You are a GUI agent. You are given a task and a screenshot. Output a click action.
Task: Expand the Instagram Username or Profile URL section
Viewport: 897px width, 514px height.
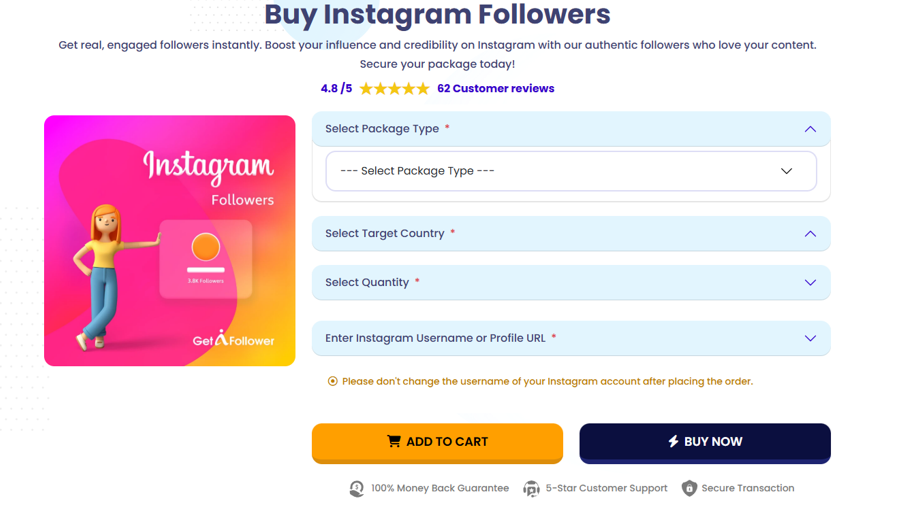point(810,338)
